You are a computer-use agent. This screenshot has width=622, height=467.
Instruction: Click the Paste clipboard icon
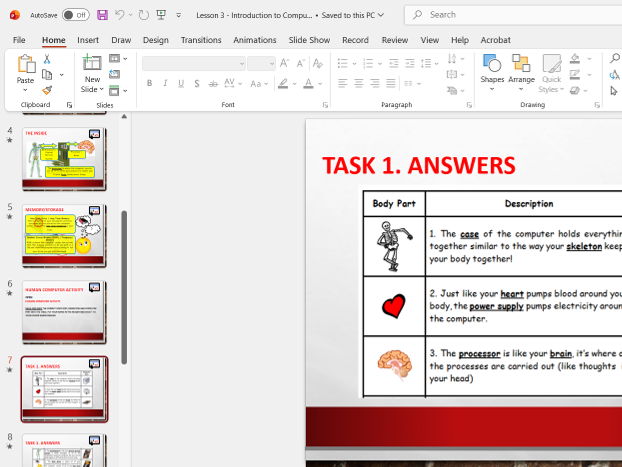[x=26, y=63]
